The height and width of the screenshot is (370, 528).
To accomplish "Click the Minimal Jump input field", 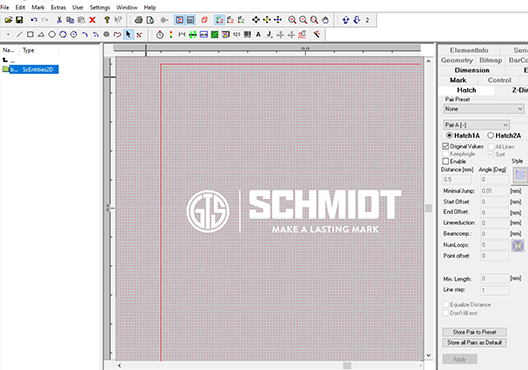I will tap(494, 191).
